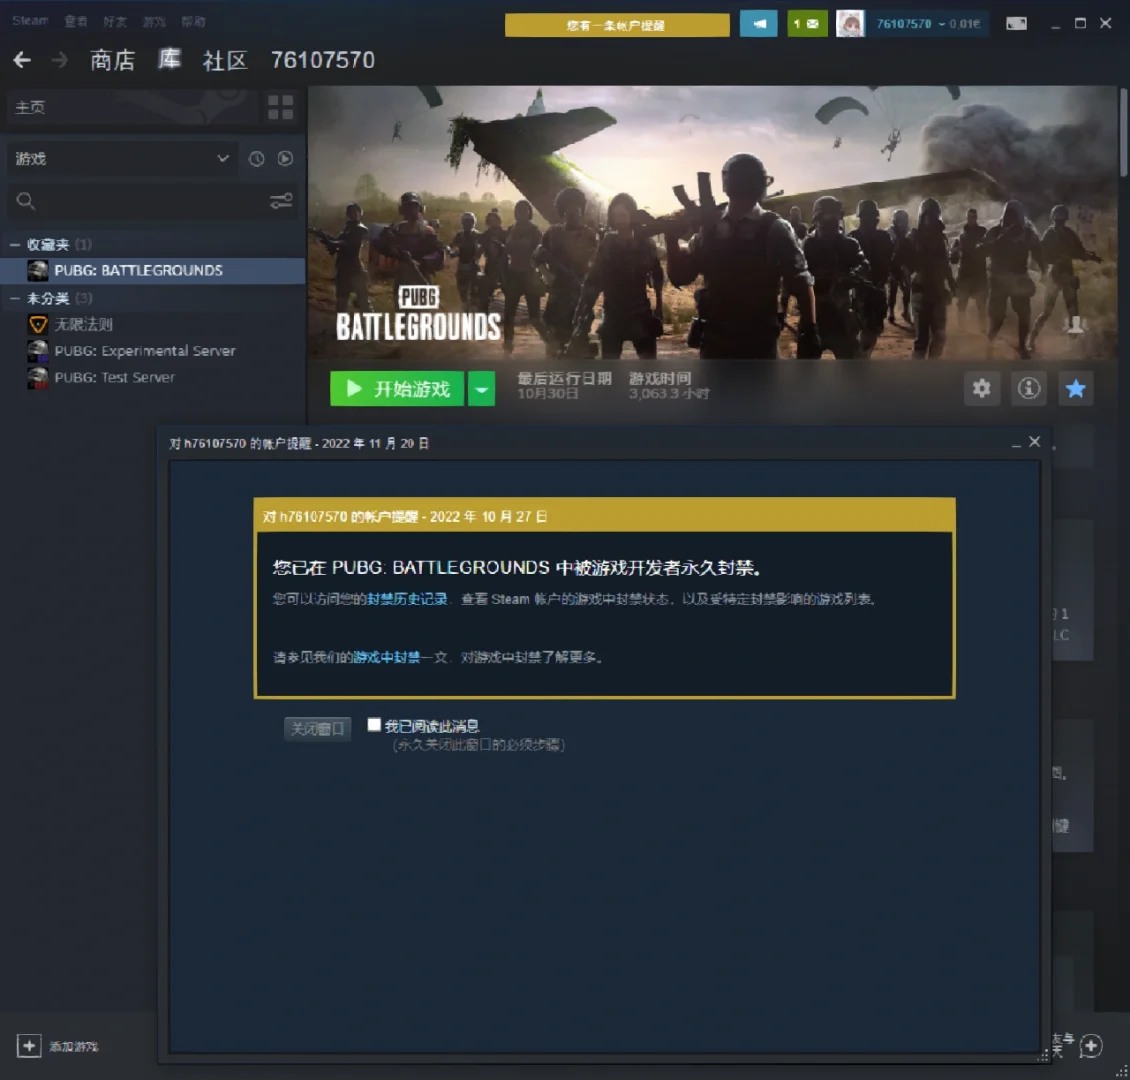The image size is (1130, 1080).
Task: Open the green inbox mail notification
Action: coord(807,24)
